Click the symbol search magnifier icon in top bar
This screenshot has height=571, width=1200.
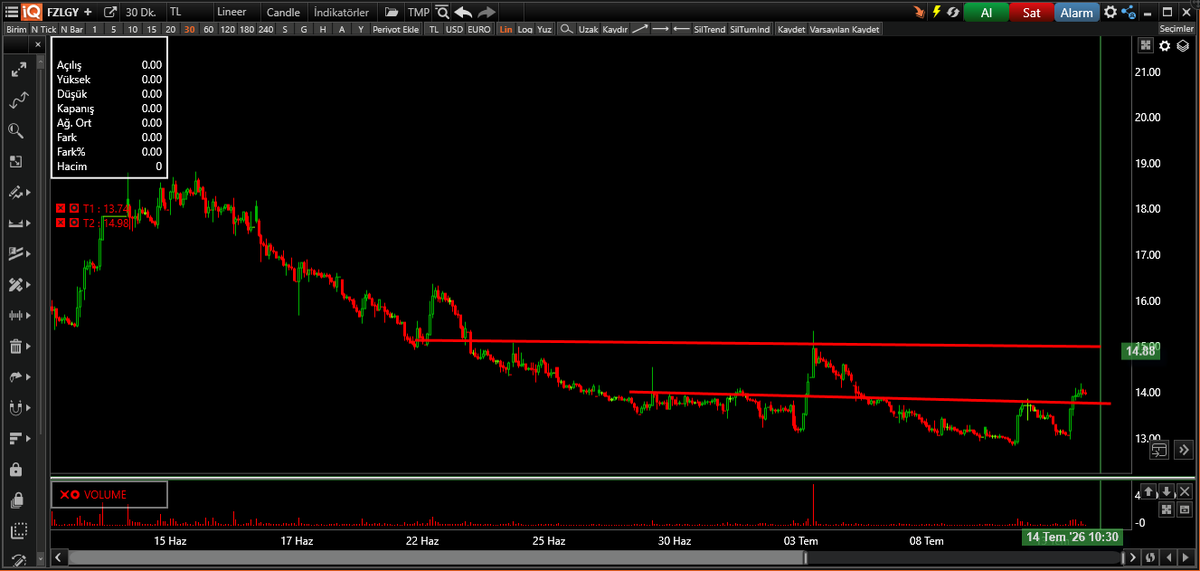tap(441, 12)
